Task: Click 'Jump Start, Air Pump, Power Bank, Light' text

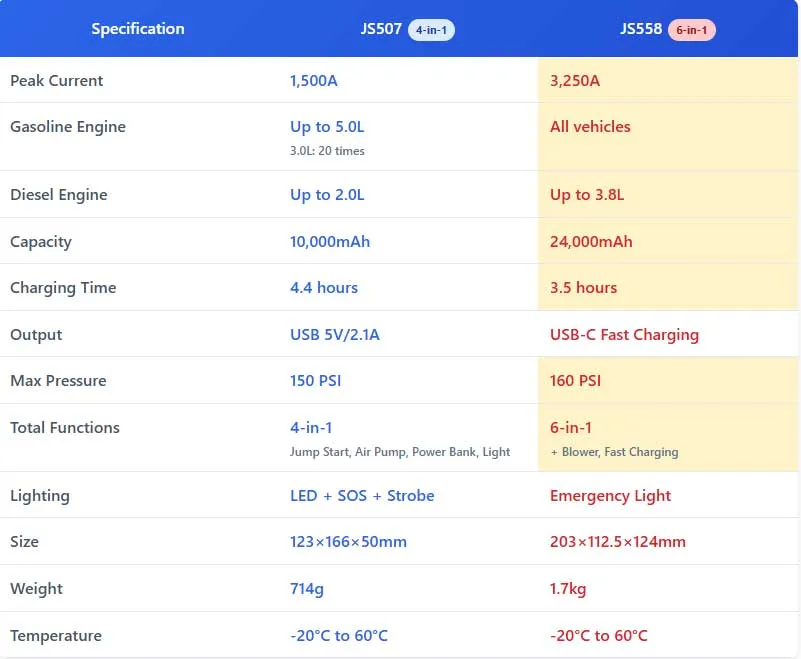Action: click(400, 452)
